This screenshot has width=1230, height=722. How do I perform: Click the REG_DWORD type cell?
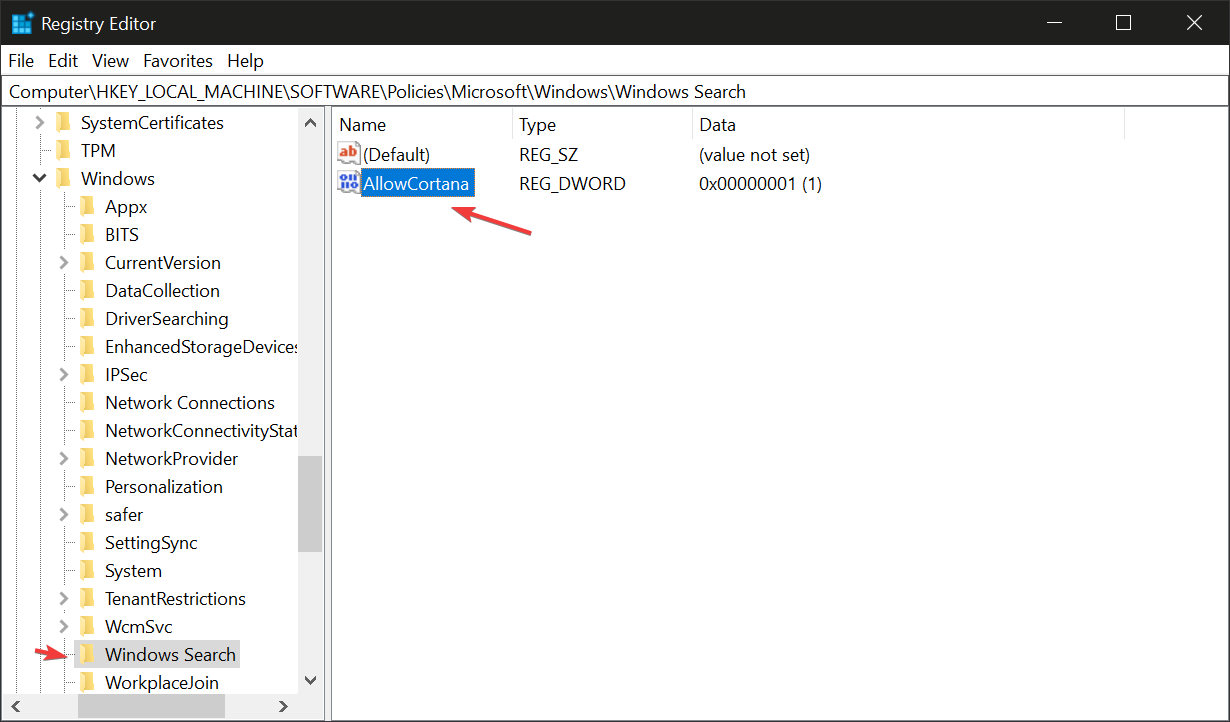pos(572,184)
